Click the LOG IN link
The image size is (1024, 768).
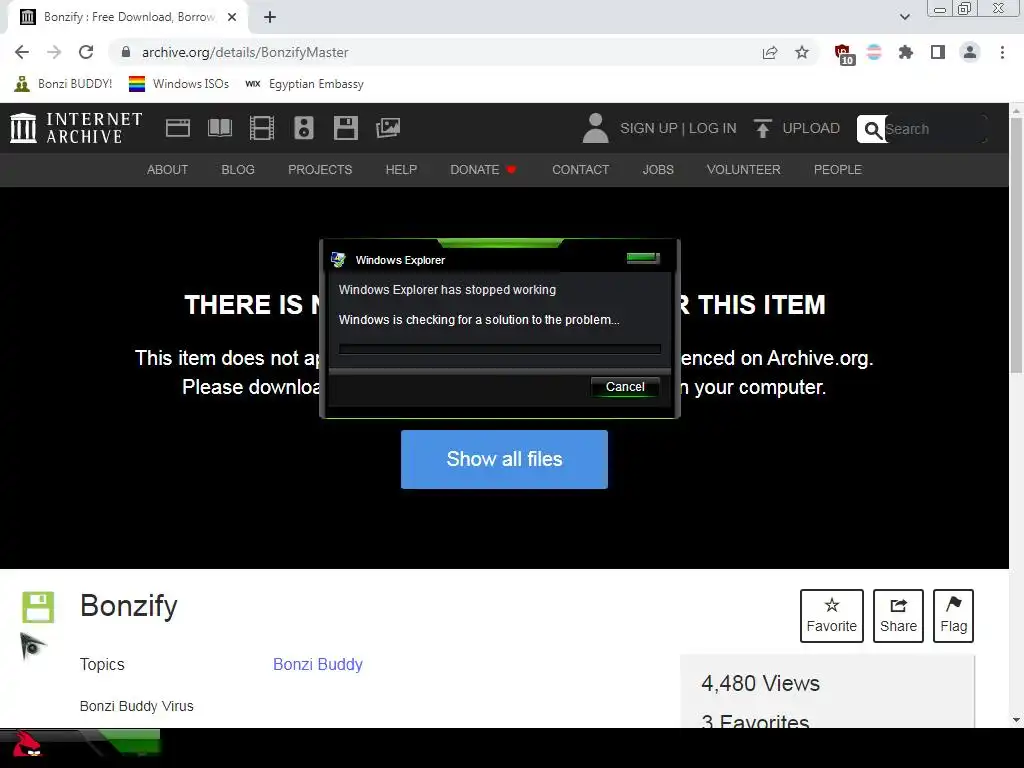(x=712, y=128)
